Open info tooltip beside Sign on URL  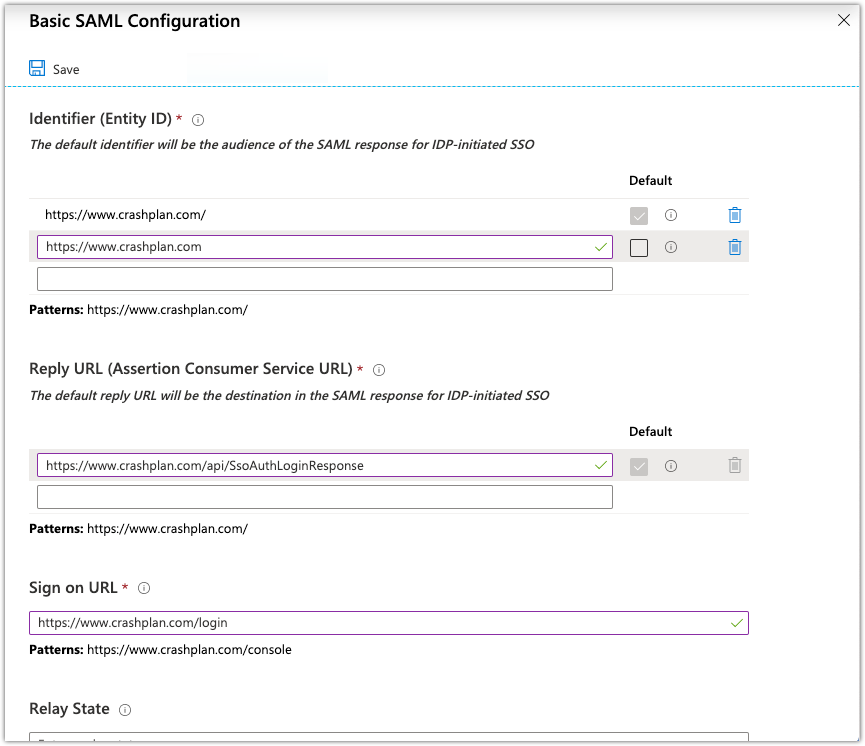[144, 588]
